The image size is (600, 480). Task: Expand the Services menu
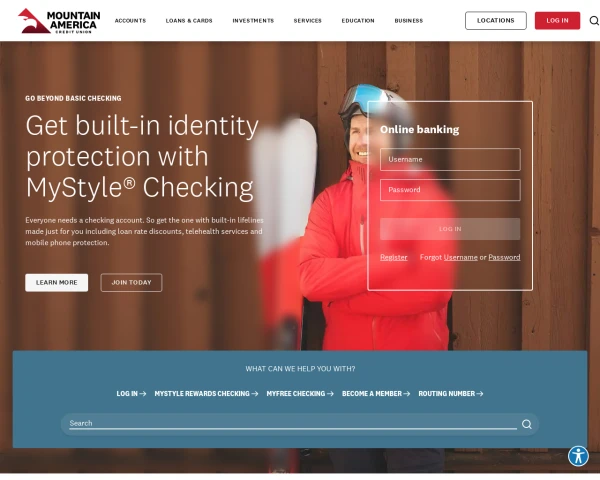click(x=308, y=21)
